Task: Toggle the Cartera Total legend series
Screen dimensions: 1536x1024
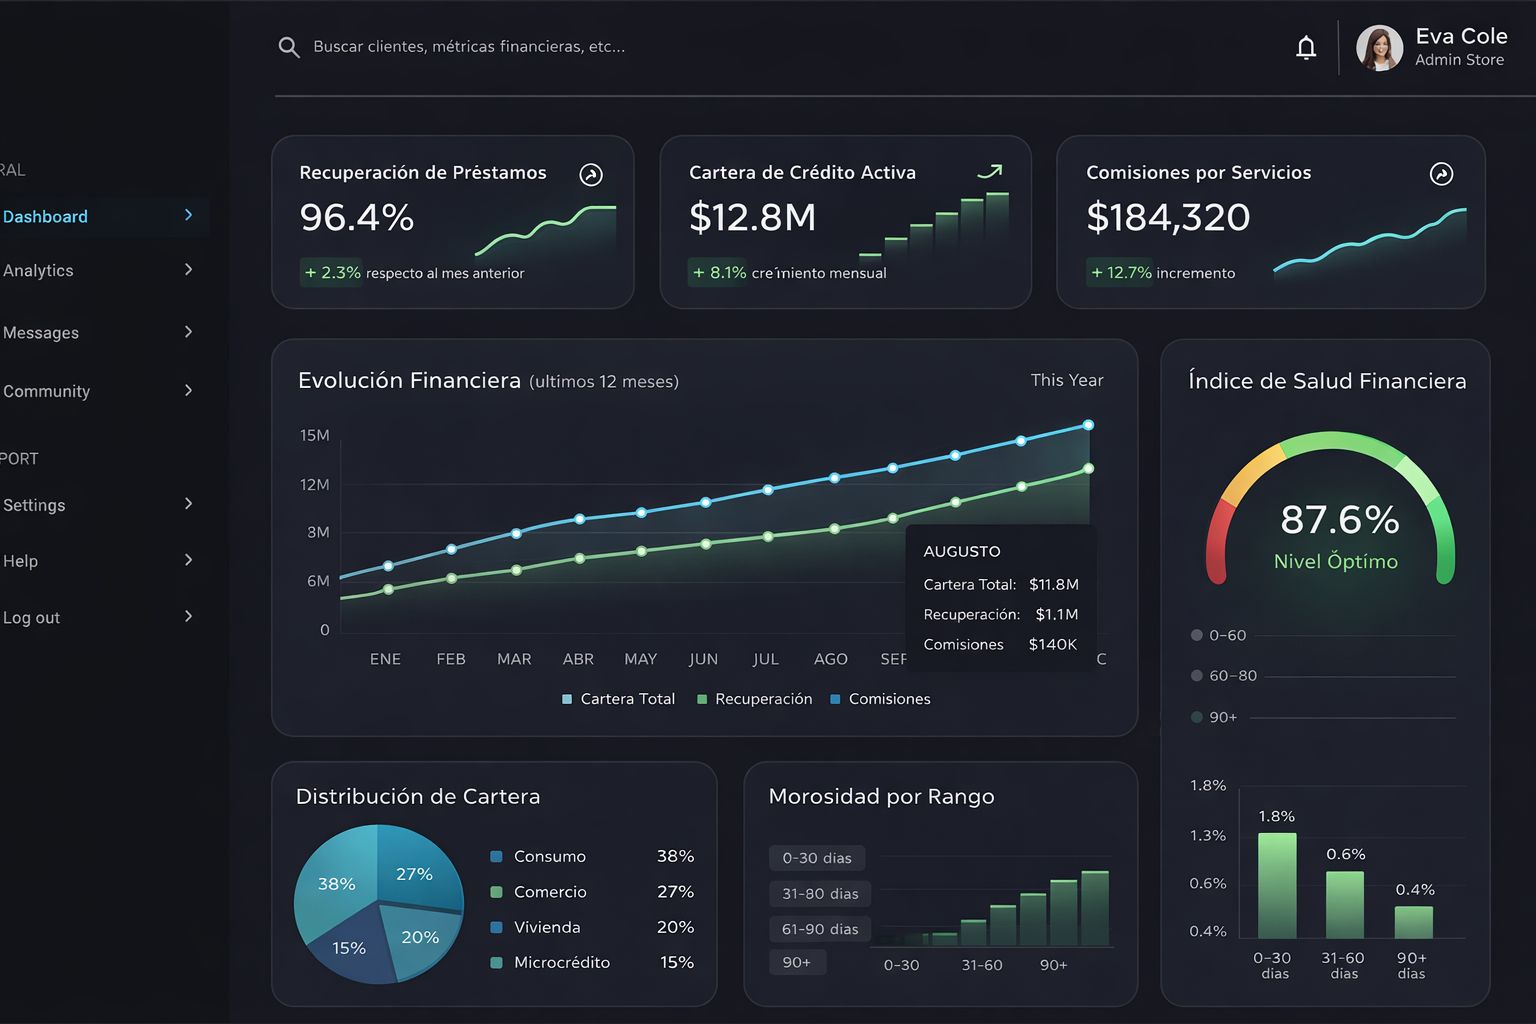Action: pos(618,699)
